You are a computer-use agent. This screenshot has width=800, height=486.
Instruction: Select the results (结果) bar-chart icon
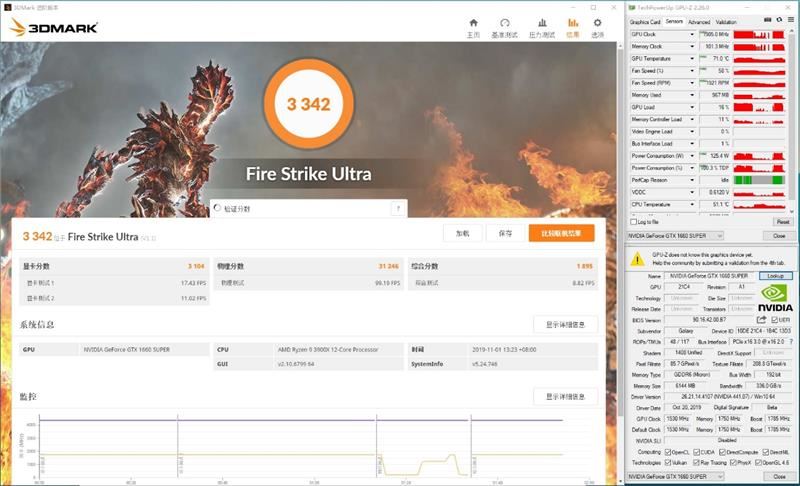pyautogui.click(x=573, y=23)
